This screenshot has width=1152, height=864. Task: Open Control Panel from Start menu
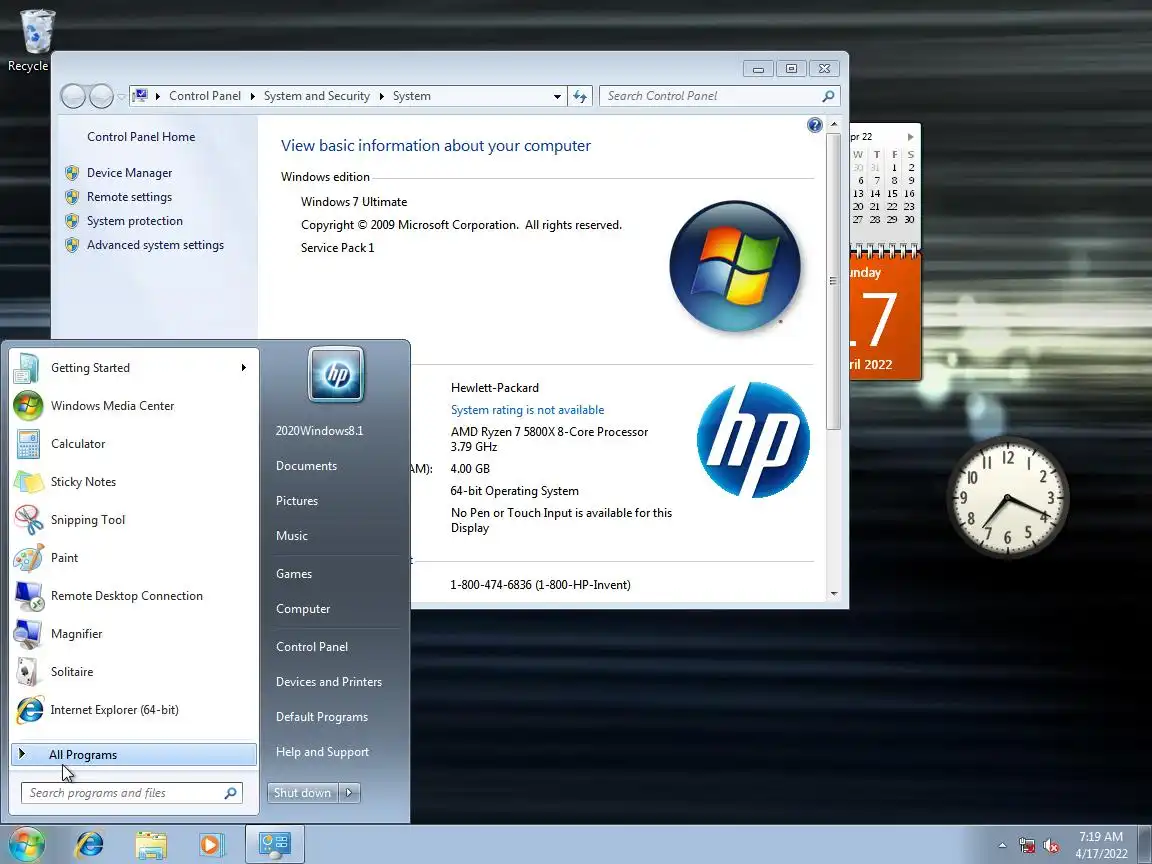(312, 647)
